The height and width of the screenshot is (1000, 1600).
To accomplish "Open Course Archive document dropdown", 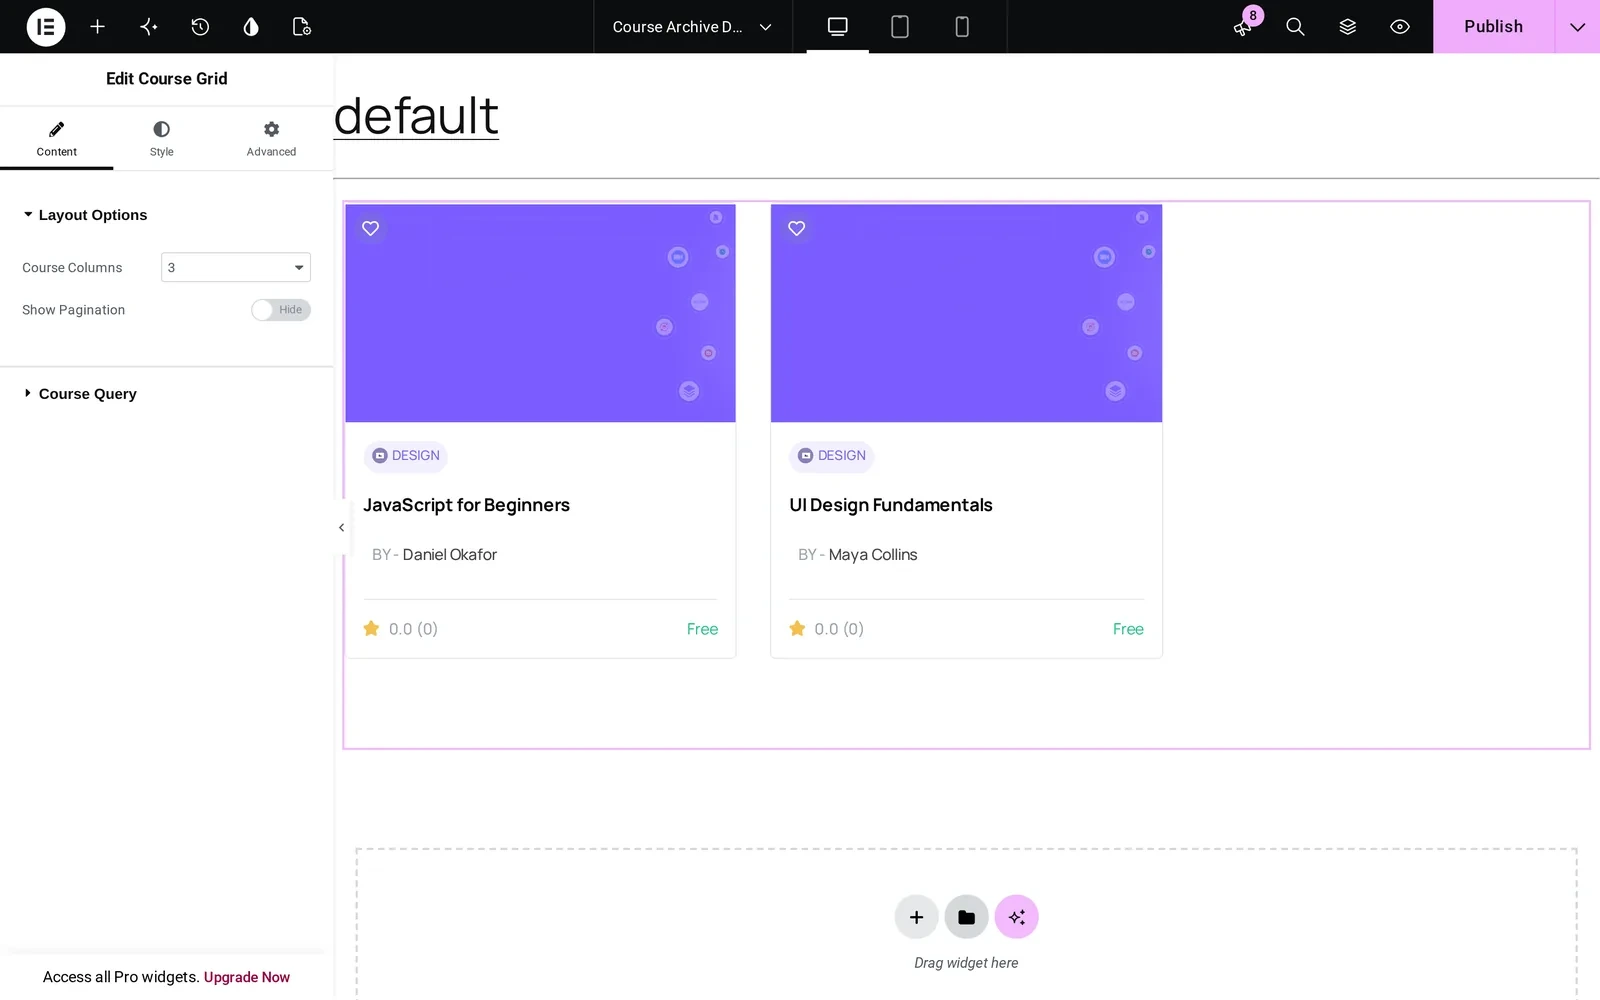I will [693, 27].
